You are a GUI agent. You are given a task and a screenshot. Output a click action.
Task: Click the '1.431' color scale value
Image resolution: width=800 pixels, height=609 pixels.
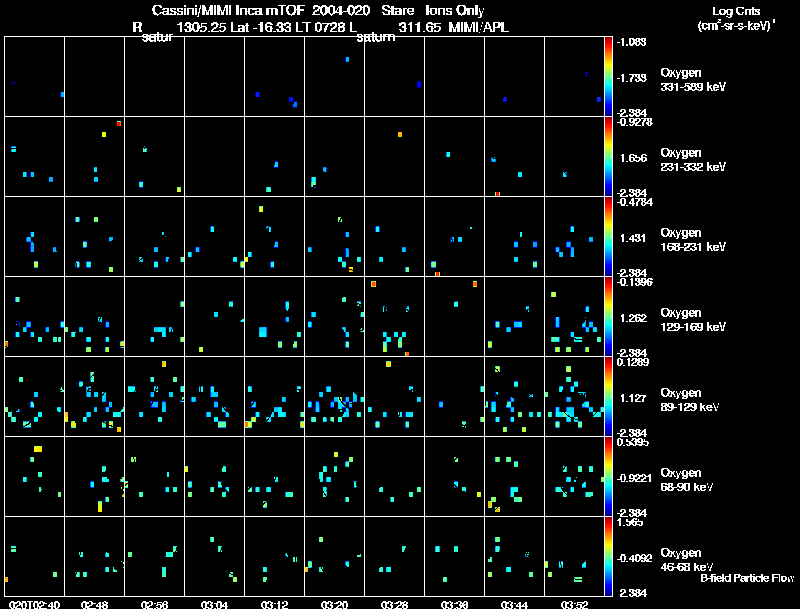pyautogui.click(x=633, y=238)
